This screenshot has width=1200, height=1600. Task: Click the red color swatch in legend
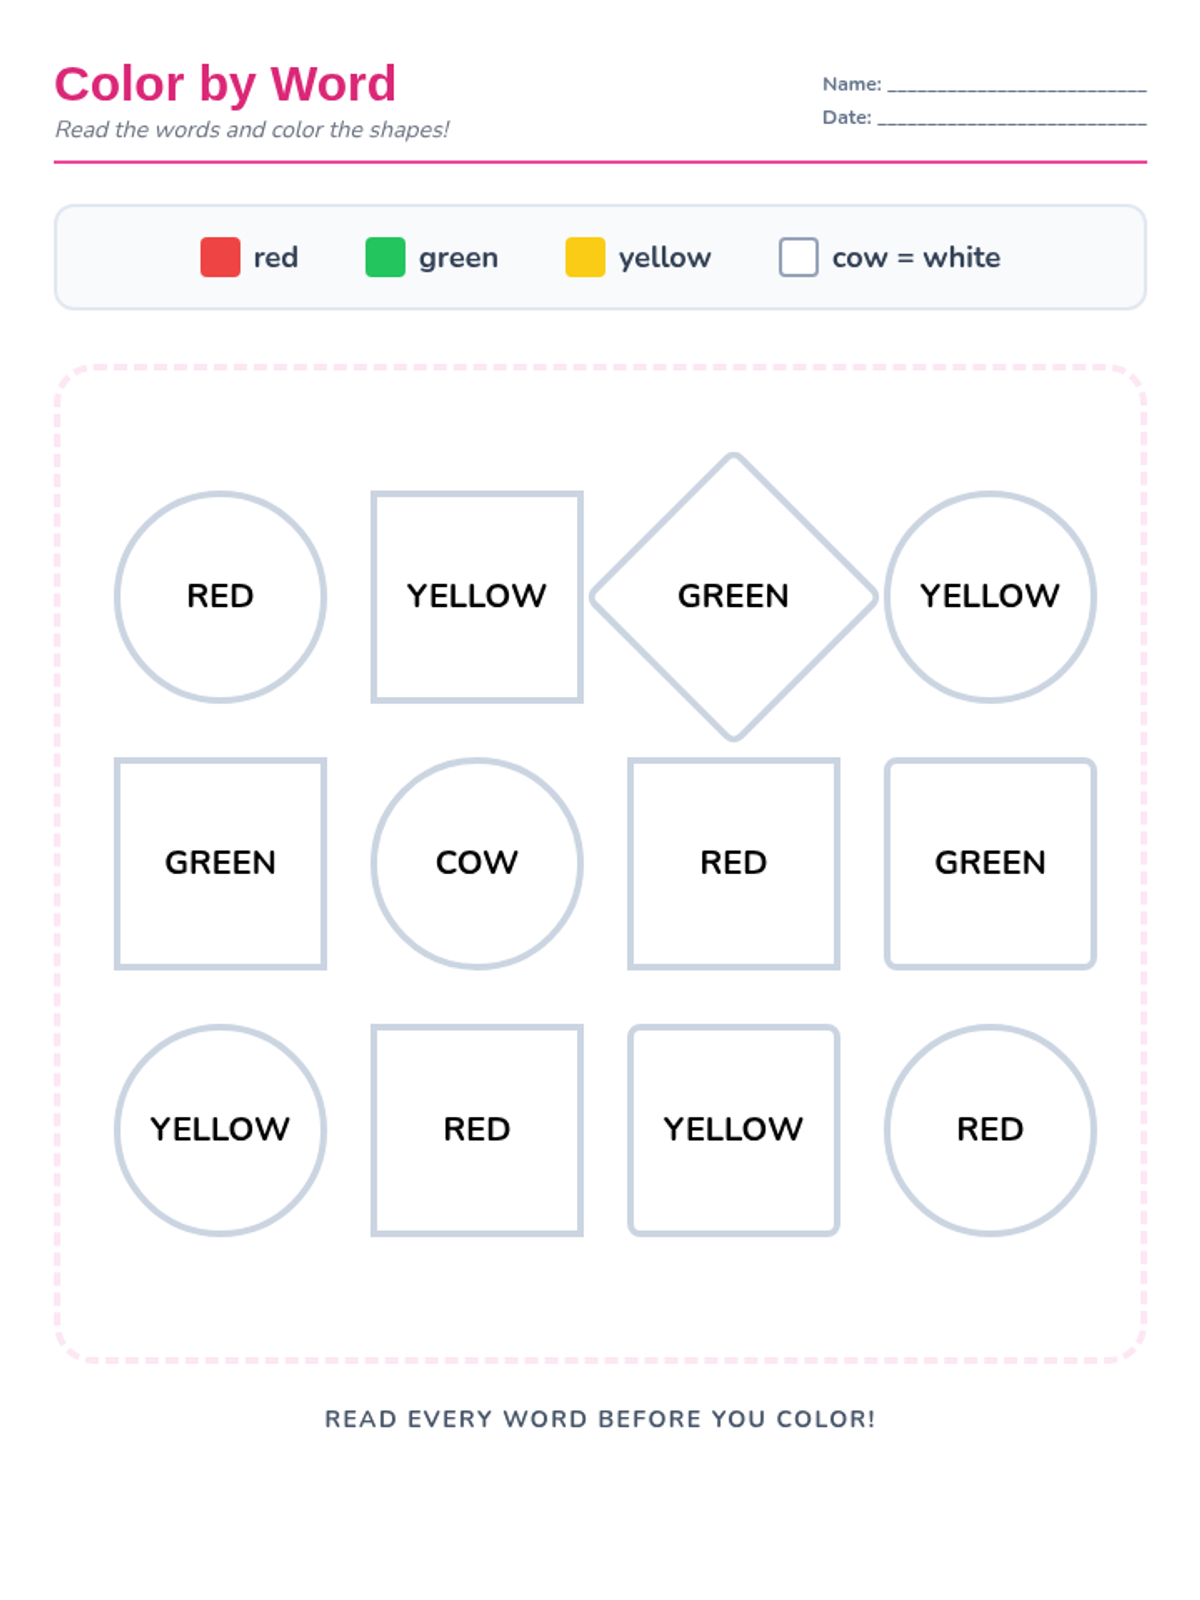220,257
